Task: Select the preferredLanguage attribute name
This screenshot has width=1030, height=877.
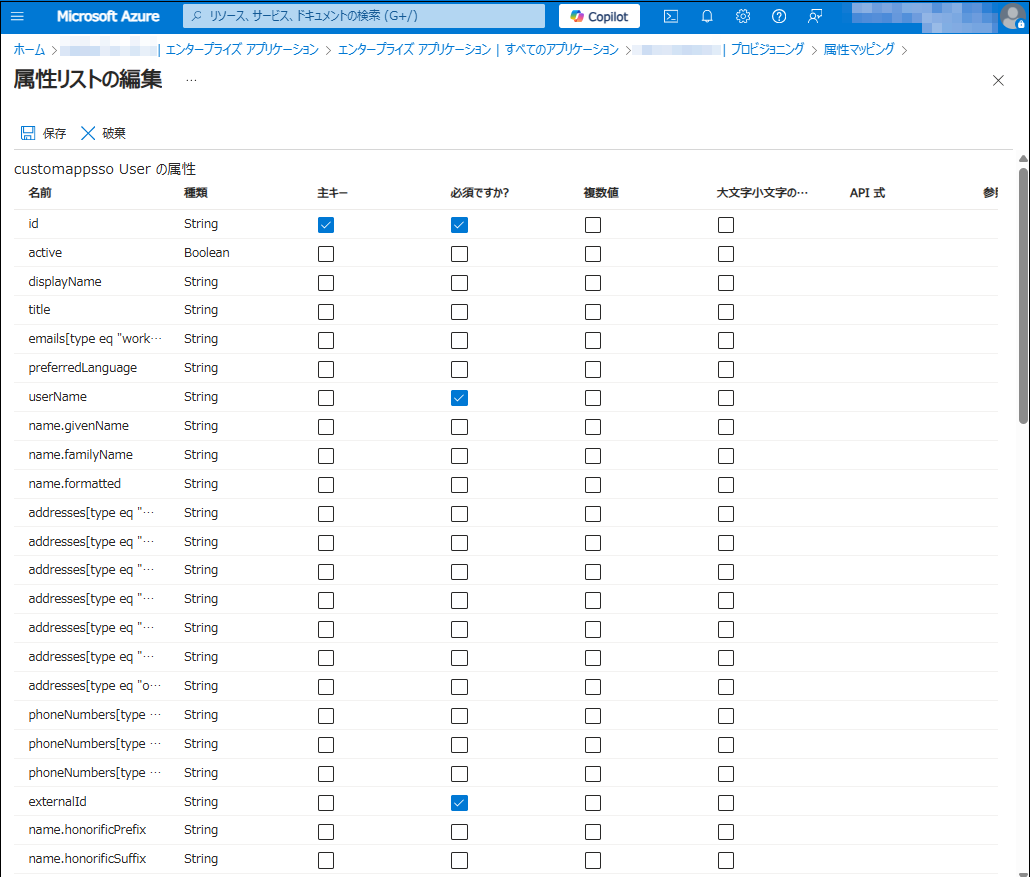Action: [x=83, y=368]
